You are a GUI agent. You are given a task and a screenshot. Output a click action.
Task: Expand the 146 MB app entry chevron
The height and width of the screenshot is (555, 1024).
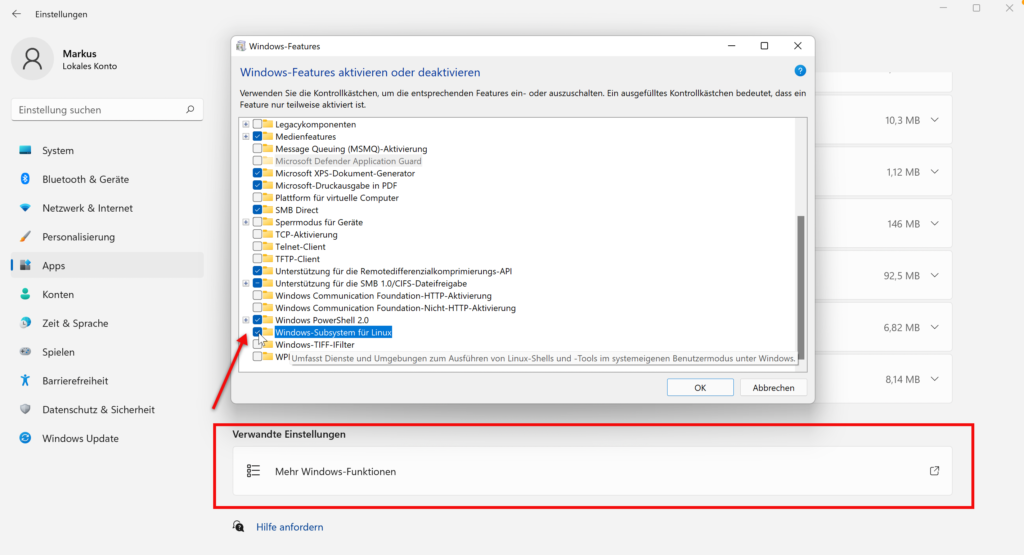point(935,223)
